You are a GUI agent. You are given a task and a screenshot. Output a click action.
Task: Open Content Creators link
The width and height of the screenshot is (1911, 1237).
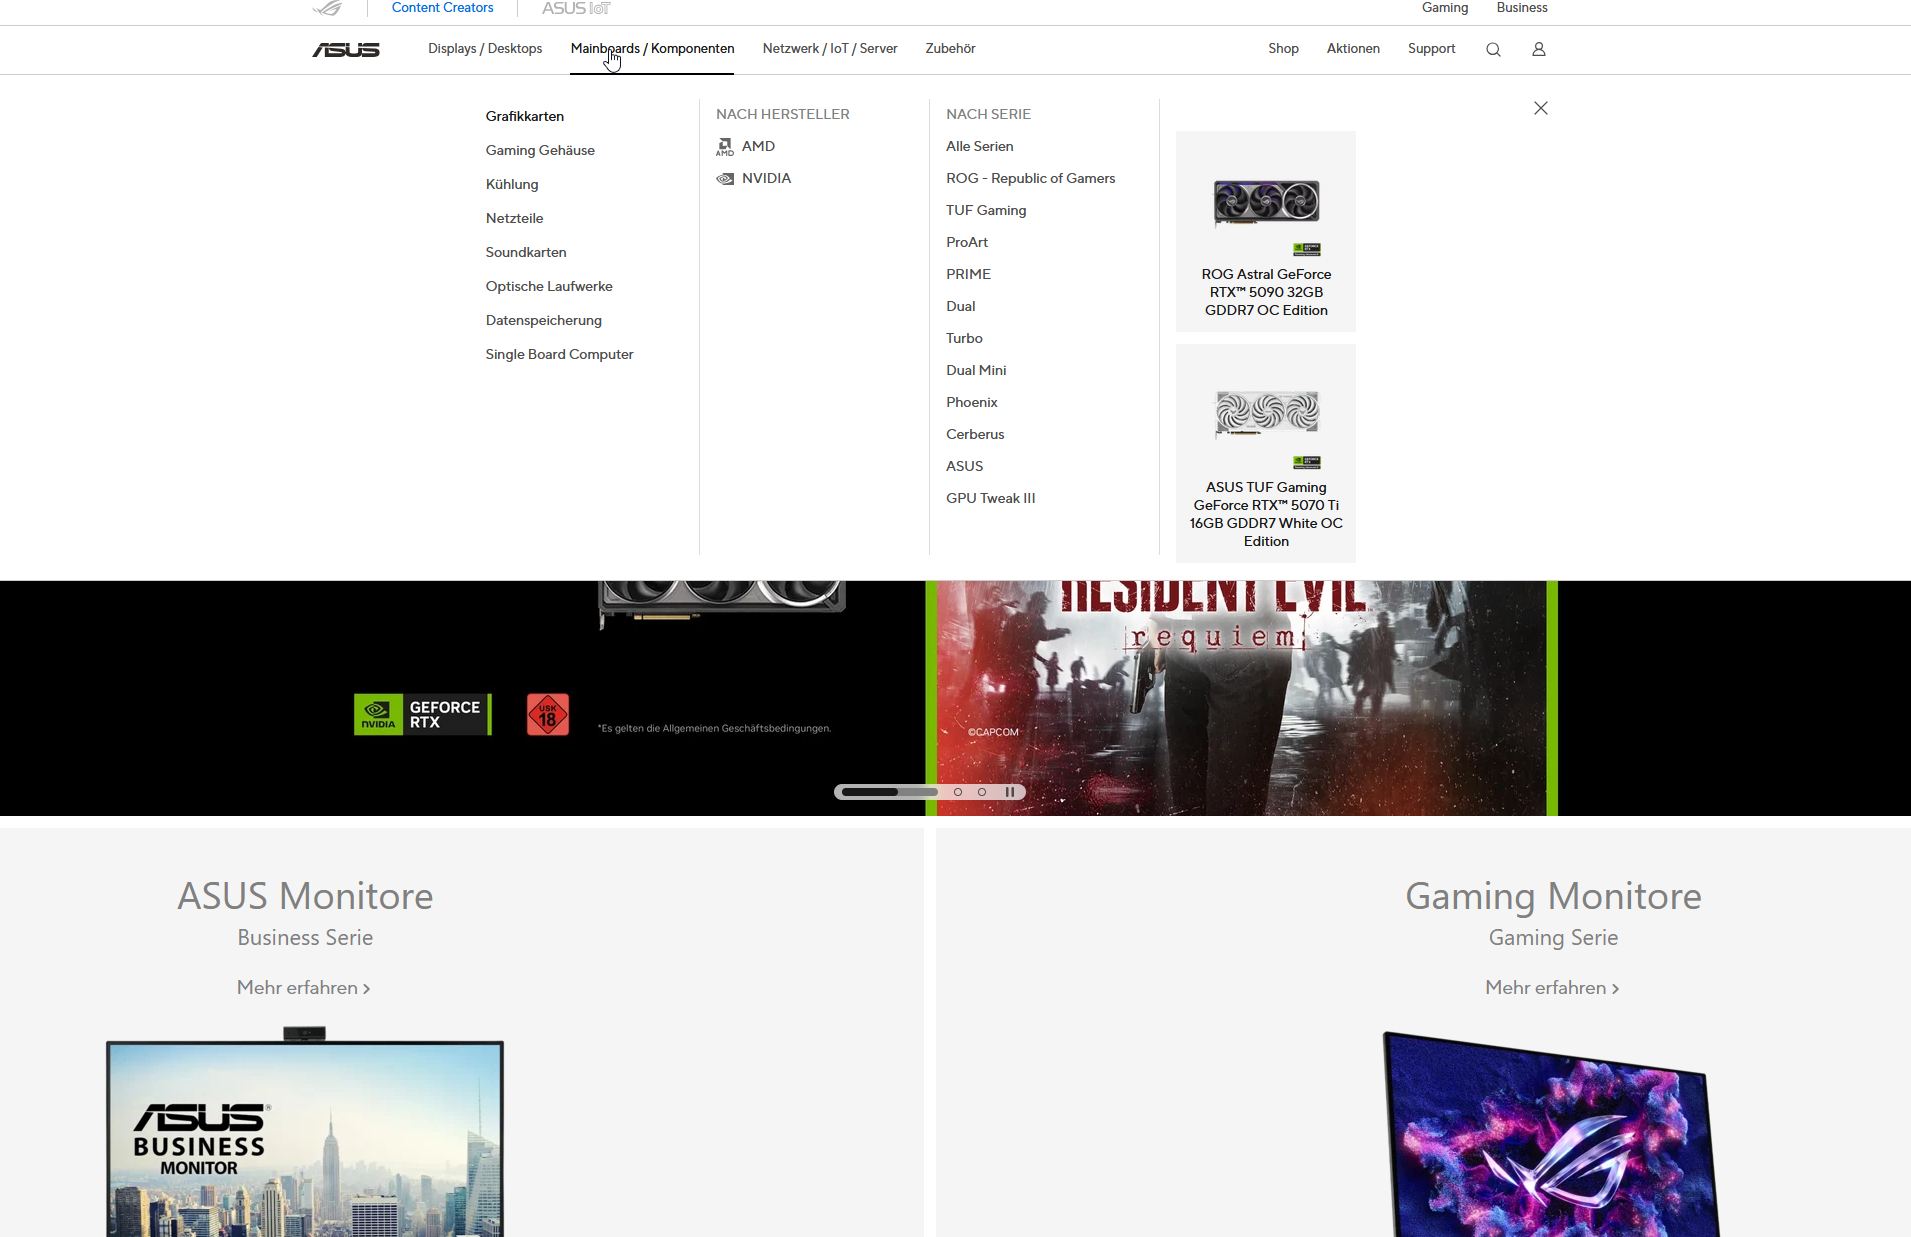pos(442,8)
